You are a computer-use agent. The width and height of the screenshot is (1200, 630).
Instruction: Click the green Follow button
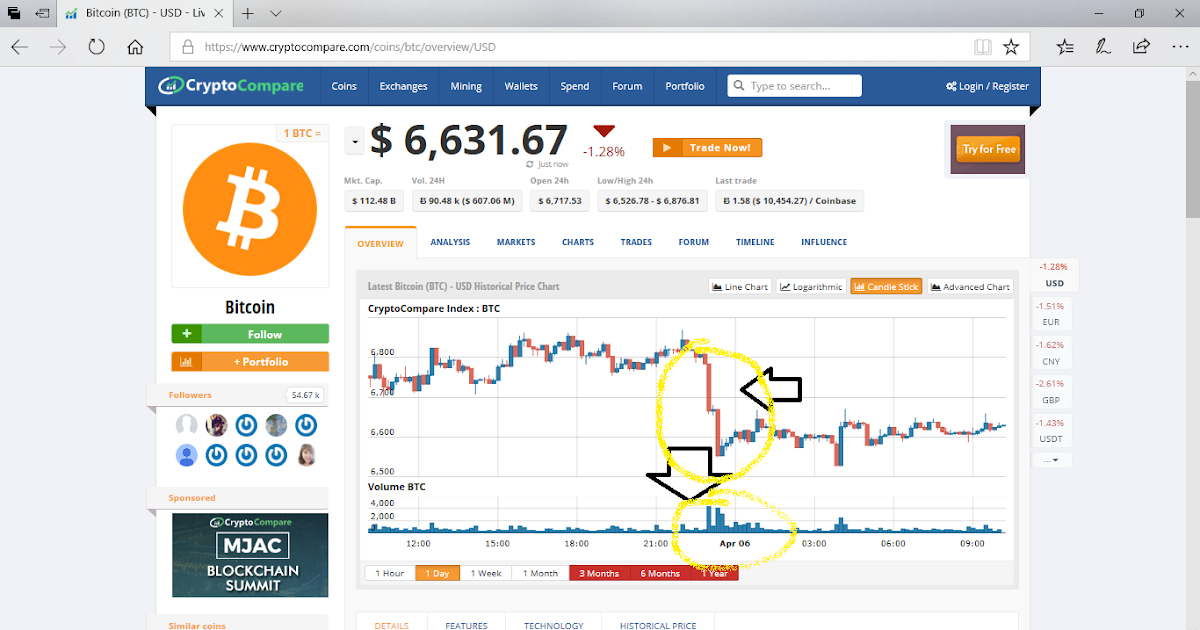pos(250,334)
